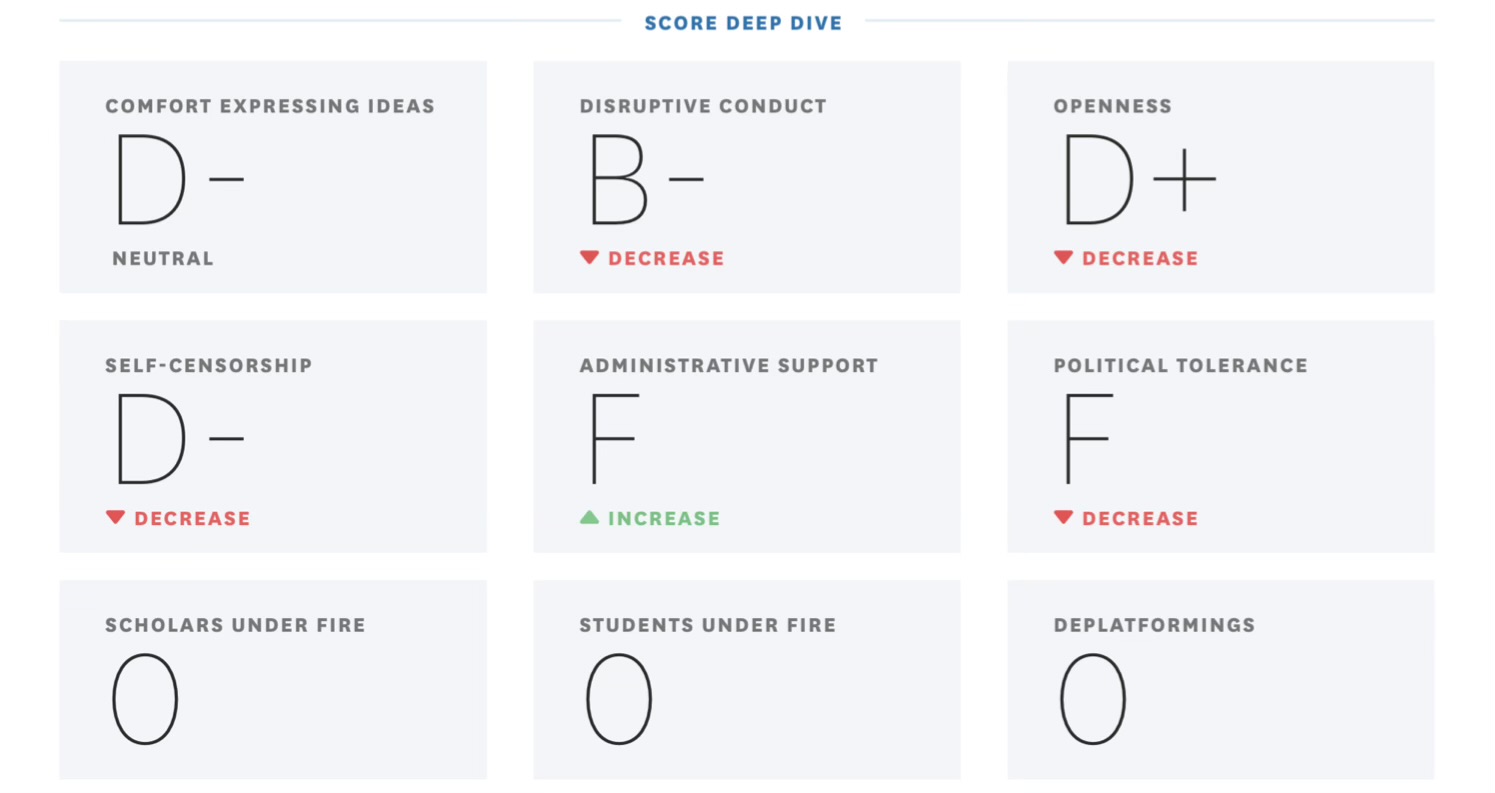Click red decrease arrow under Political Tolerance
Image resolution: width=1495 pixels, height=793 pixels.
(1063, 518)
